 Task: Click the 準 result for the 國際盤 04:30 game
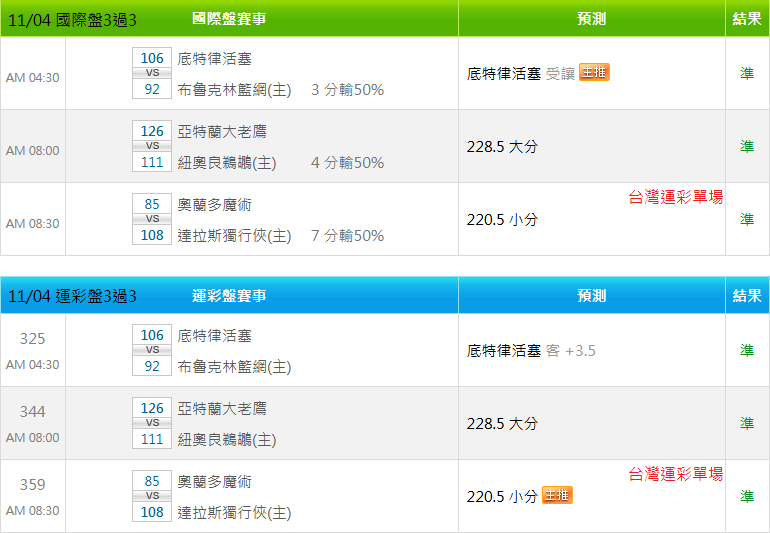coord(747,73)
